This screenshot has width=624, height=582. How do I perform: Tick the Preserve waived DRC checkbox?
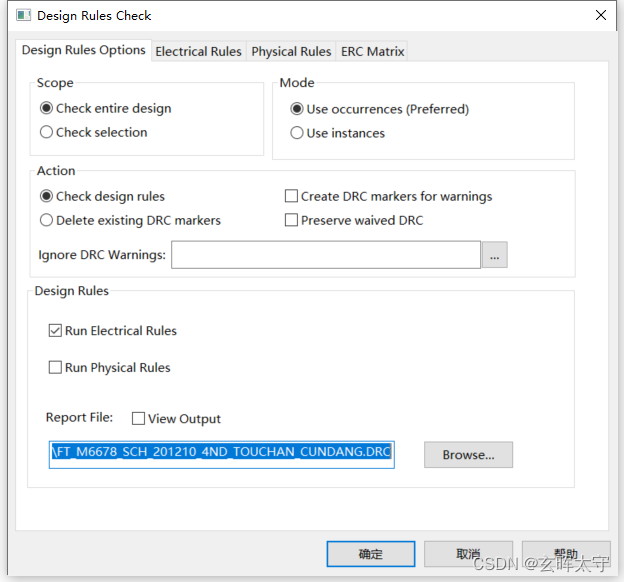pyautogui.click(x=292, y=220)
